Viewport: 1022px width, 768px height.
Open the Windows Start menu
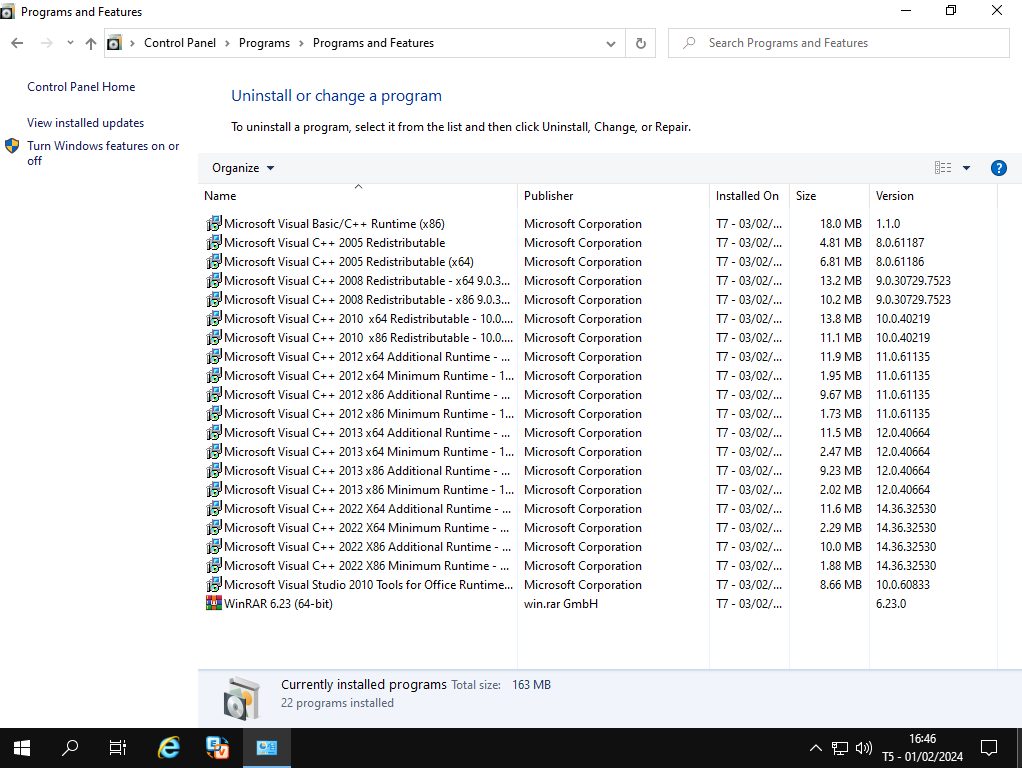(x=22, y=747)
